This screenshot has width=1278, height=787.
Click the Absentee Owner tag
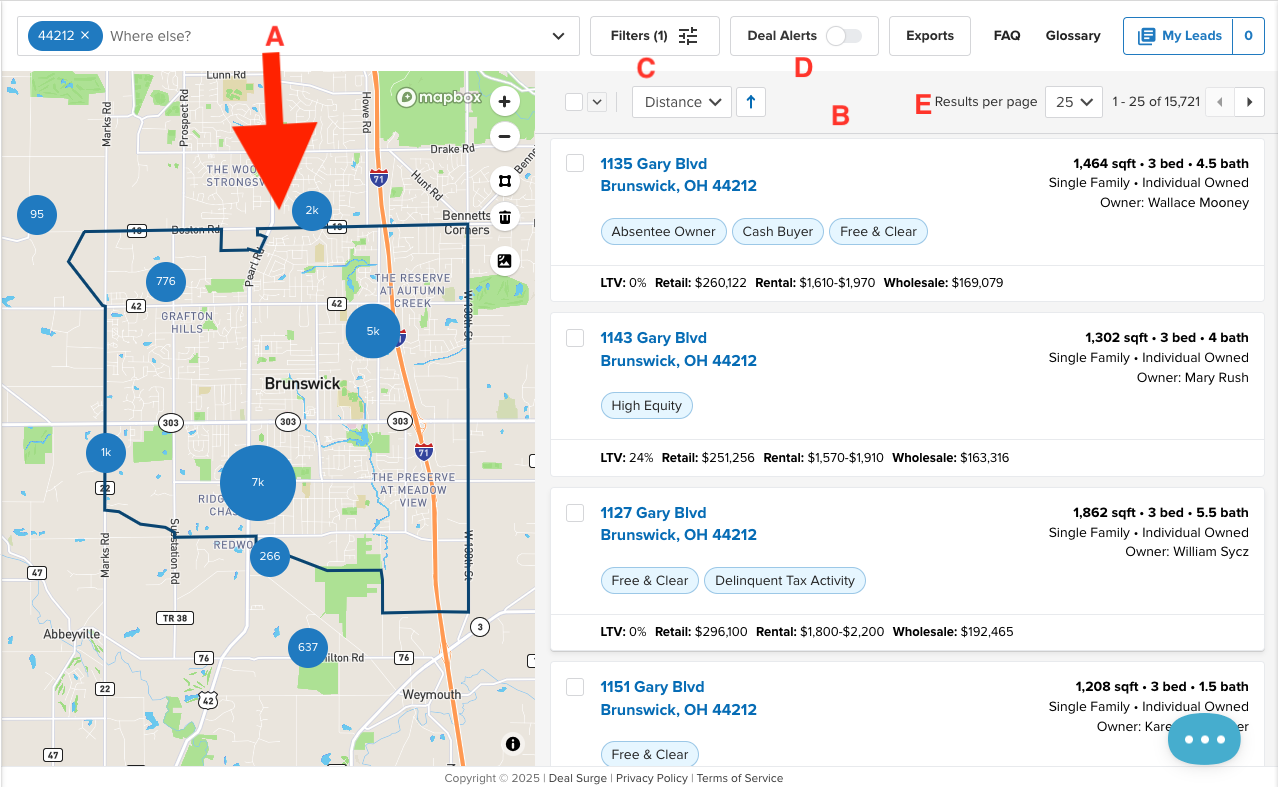pyautogui.click(x=664, y=232)
